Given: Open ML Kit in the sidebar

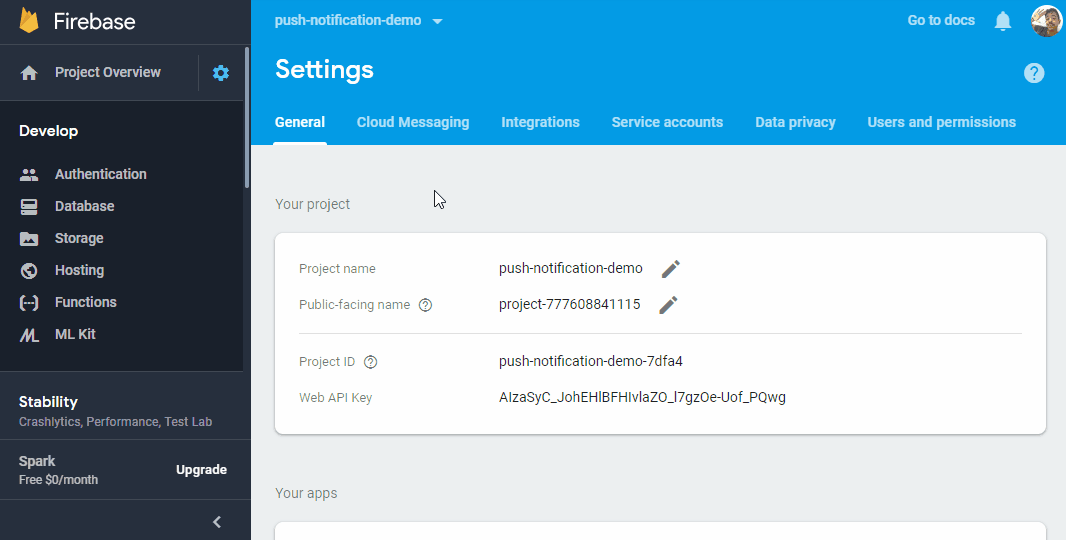Looking at the screenshot, I should coord(75,334).
